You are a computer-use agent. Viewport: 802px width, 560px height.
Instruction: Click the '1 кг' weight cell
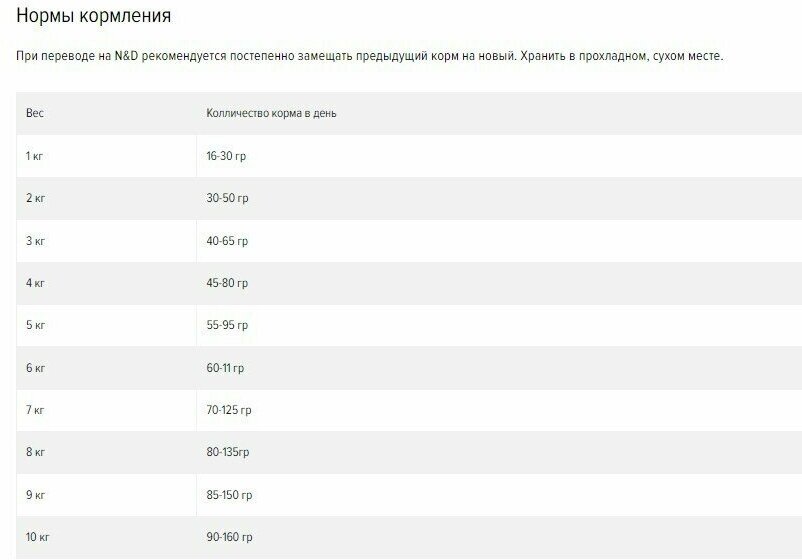(x=106, y=156)
